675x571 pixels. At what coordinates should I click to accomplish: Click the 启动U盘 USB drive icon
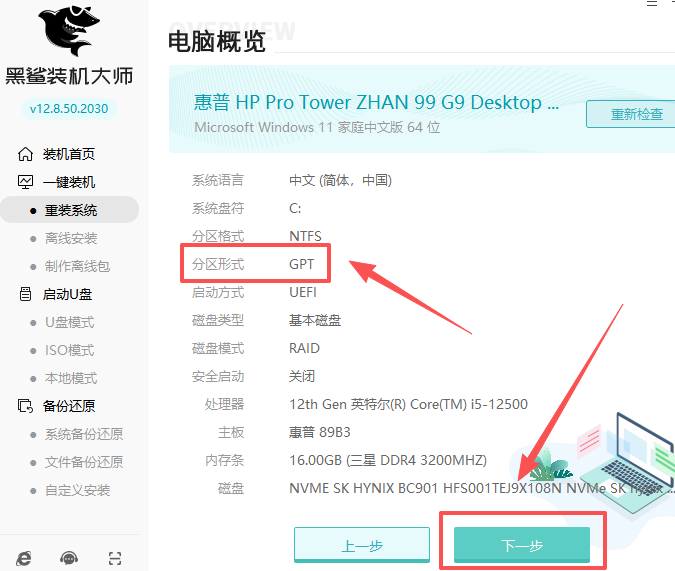(x=25, y=294)
